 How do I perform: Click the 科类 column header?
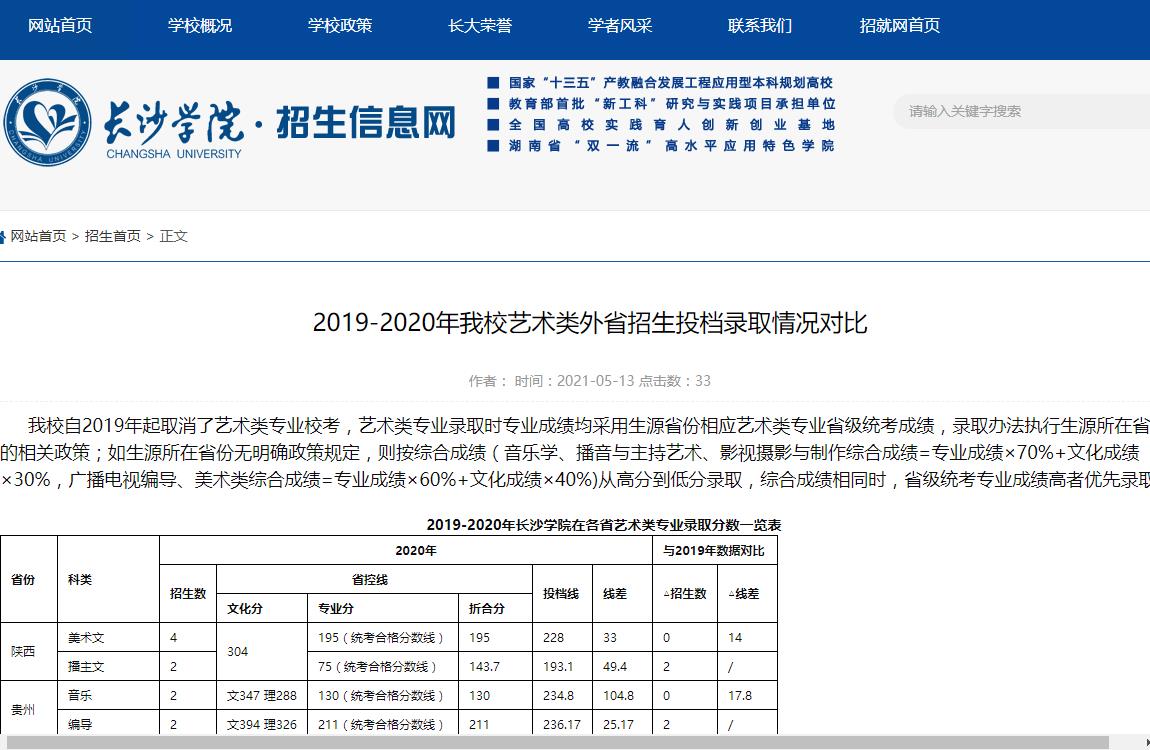click(109, 579)
